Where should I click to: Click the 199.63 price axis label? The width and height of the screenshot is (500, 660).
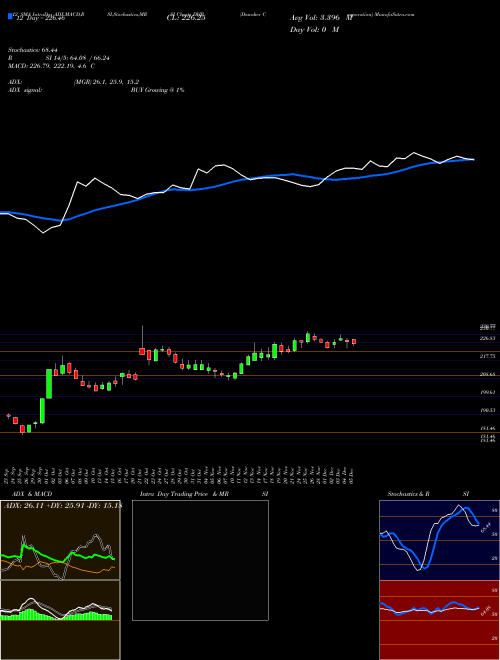(487, 392)
